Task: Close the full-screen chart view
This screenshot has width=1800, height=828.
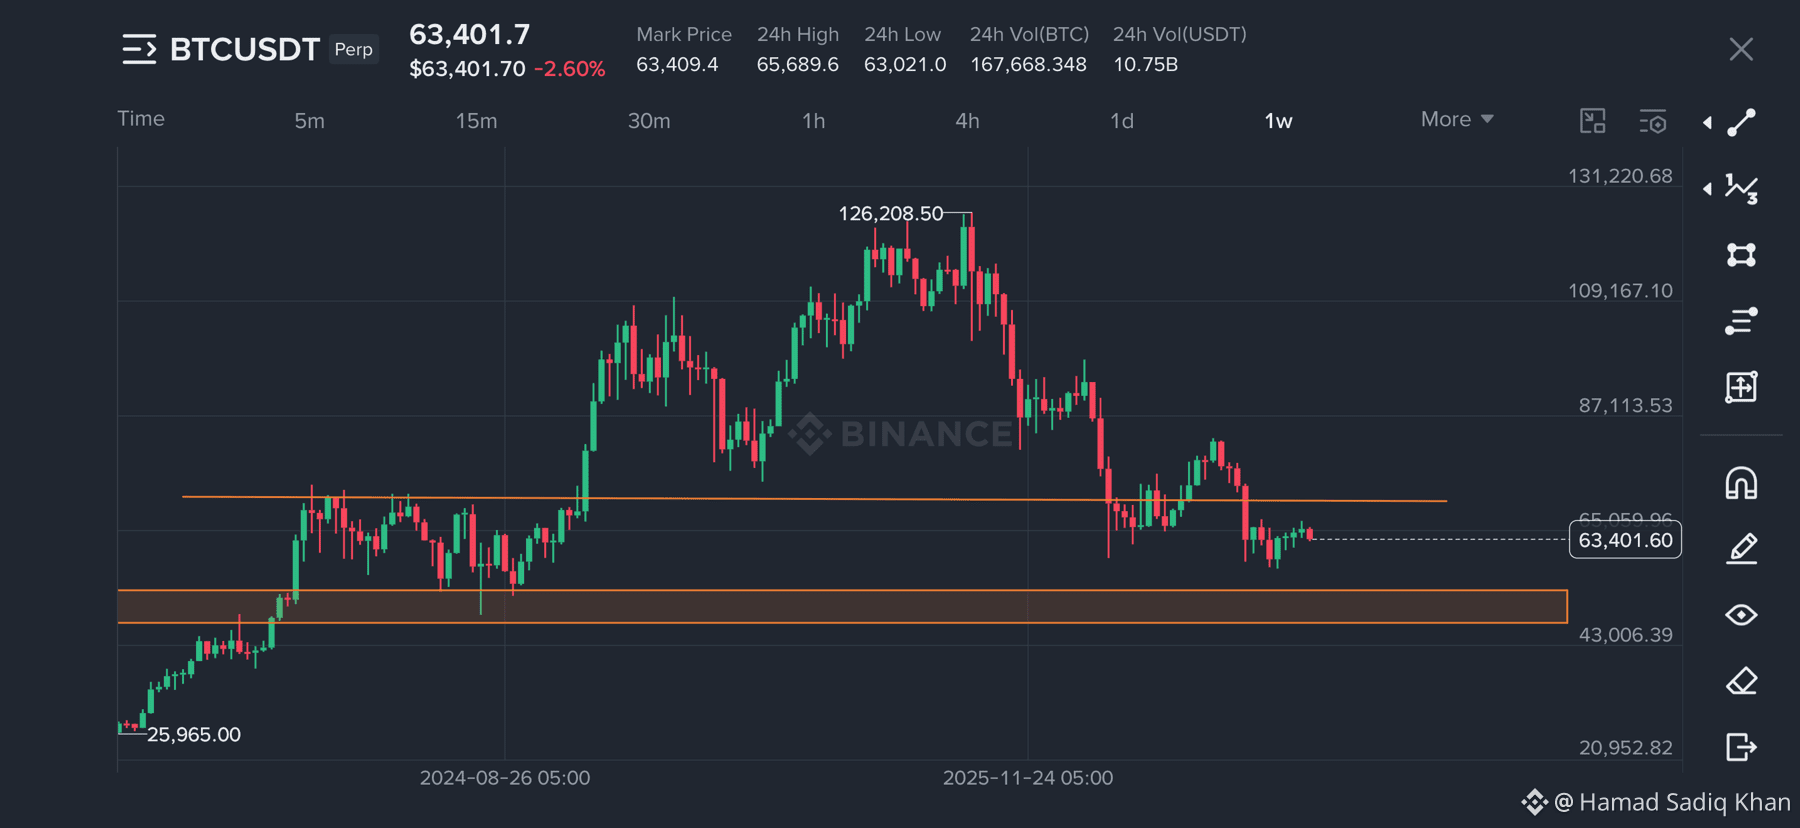Action: coord(1741,49)
